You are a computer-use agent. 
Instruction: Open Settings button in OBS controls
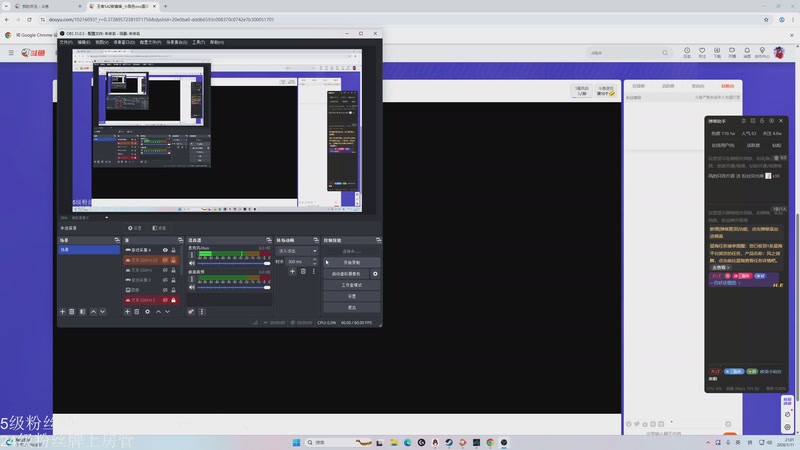[352, 296]
